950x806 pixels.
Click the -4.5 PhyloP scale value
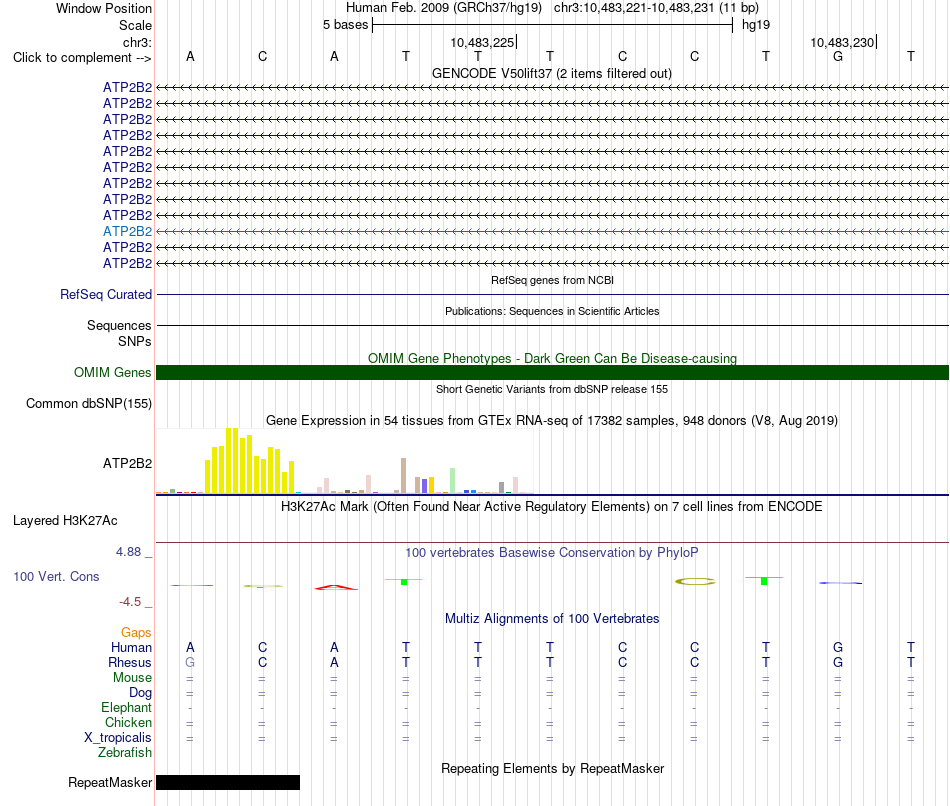(x=130, y=602)
